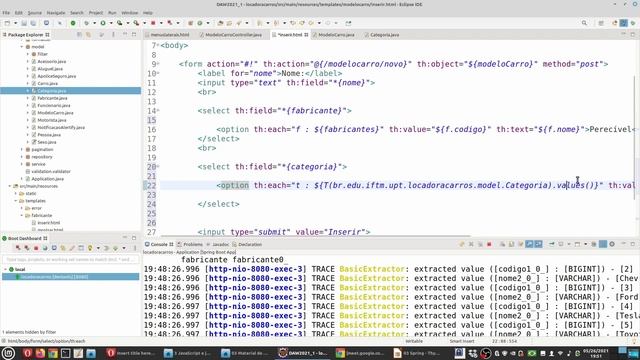This screenshot has height=360, width=640.
Task: Click the lightbulb icon in Boot Dashboard toolbar
Action: (90, 248)
